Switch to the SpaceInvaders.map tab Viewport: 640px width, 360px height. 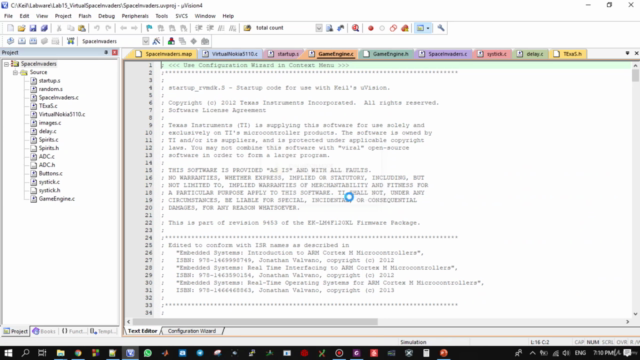[164, 54]
